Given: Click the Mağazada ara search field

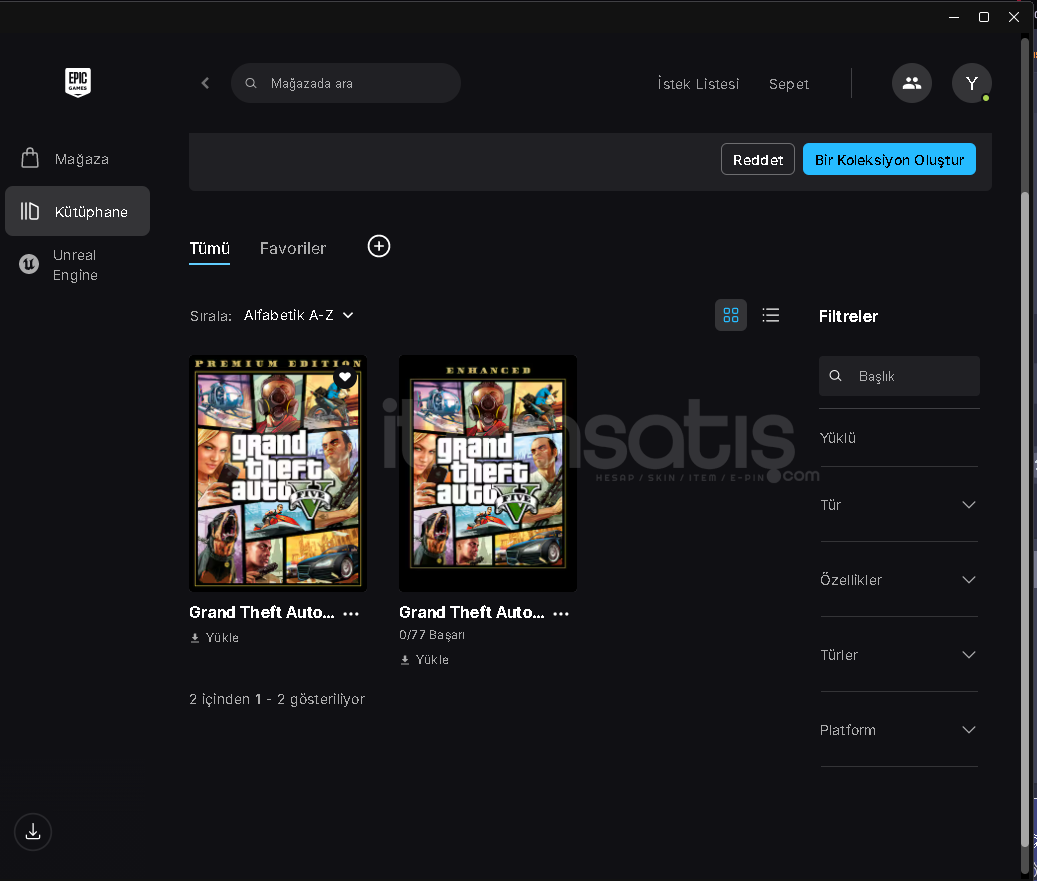Looking at the screenshot, I should pyautogui.click(x=346, y=83).
